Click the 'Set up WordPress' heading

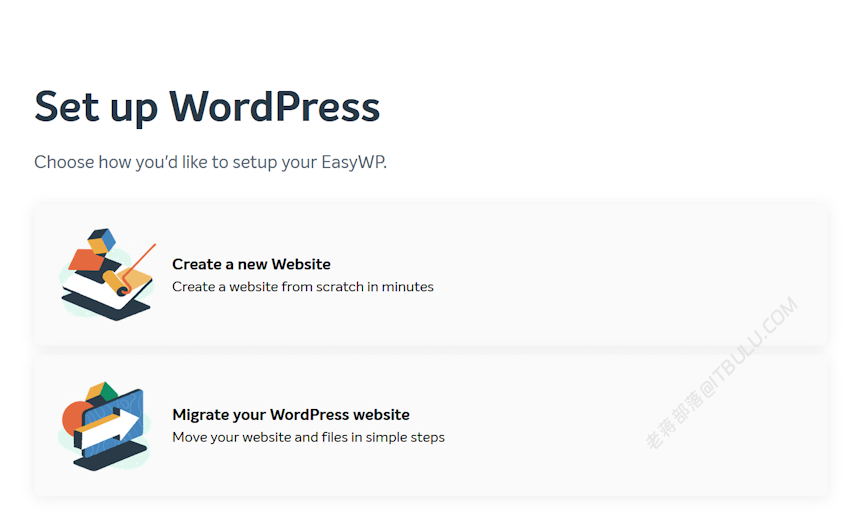[x=207, y=107]
